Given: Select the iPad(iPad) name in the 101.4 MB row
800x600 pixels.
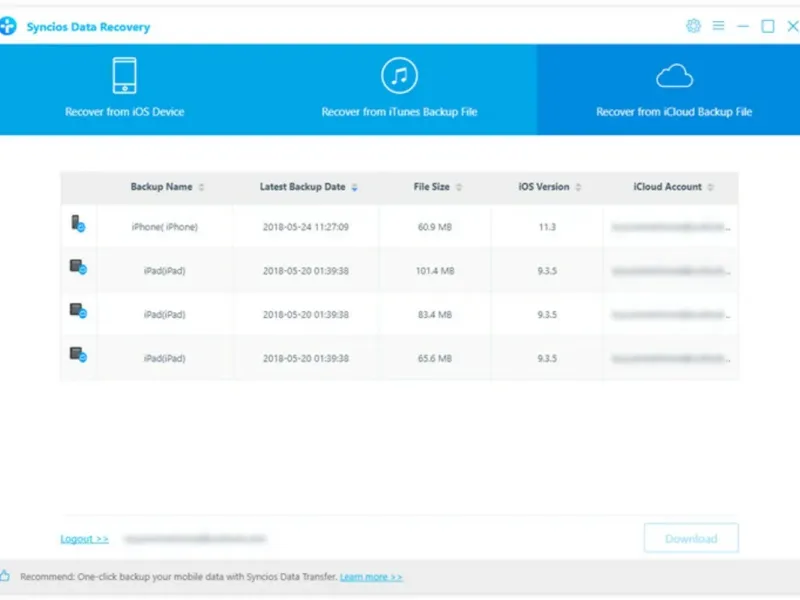Looking at the screenshot, I should coord(164,271).
